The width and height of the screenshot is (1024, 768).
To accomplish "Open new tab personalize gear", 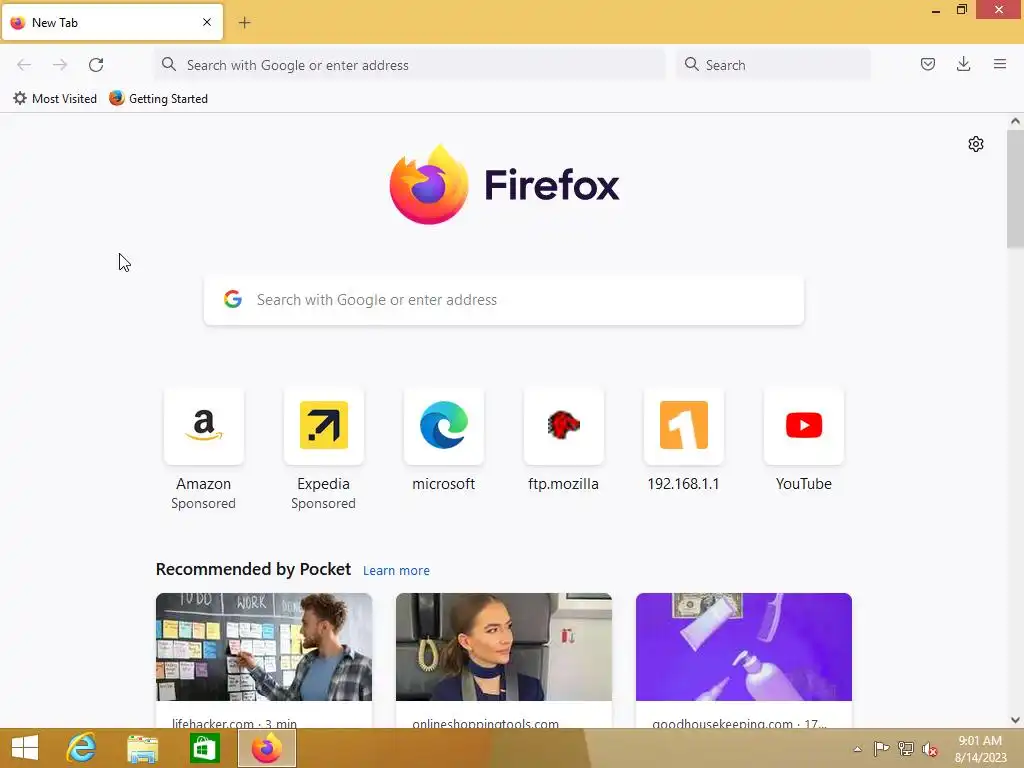I will [976, 144].
